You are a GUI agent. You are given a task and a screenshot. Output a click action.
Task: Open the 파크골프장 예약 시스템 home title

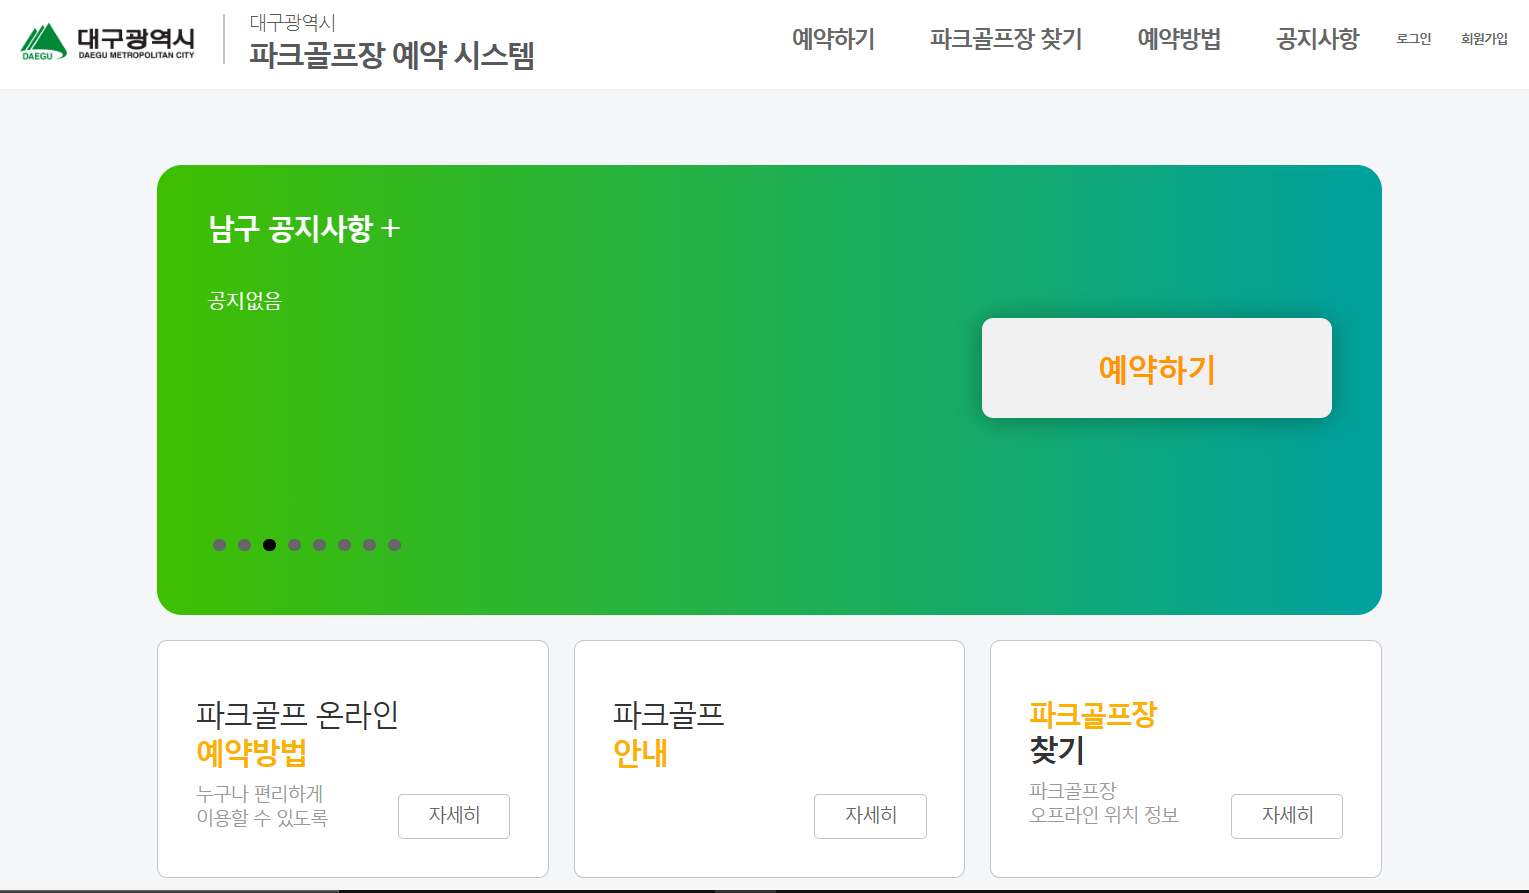(390, 56)
